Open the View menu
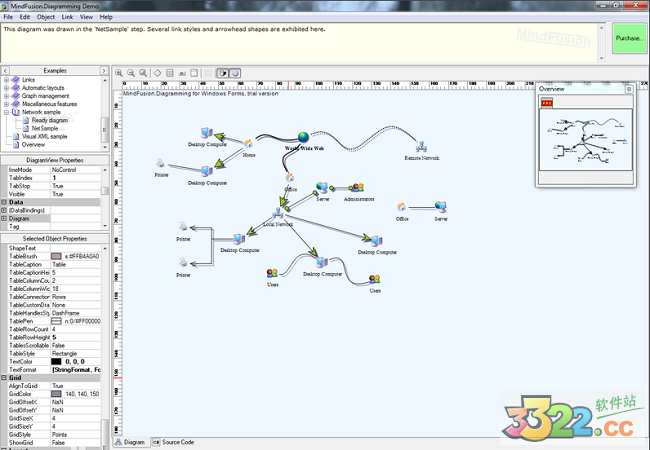This screenshot has height=450, width=650. (86, 17)
